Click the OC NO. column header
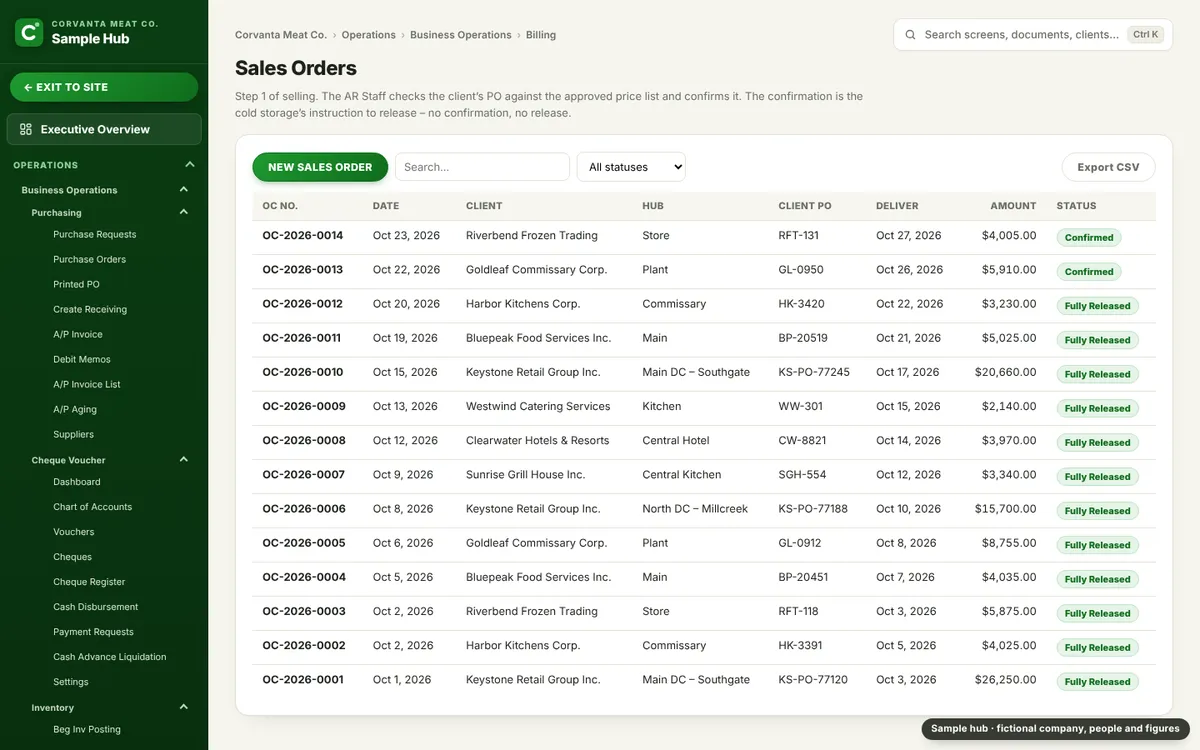This screenshot has height=750, width=1200. [280, 206]
